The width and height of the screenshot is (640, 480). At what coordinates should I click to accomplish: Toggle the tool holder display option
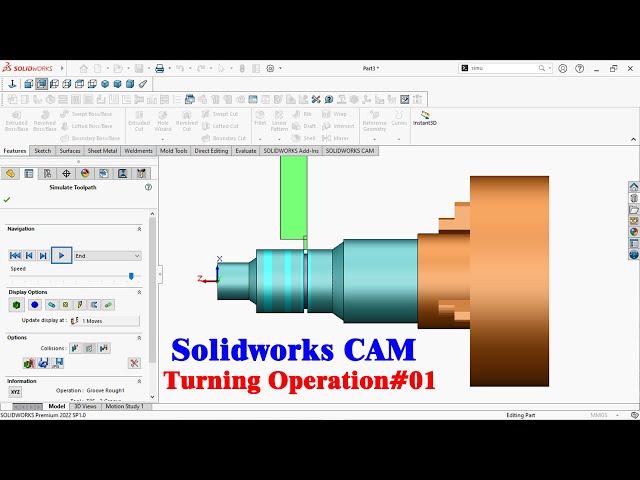click(x=80, y=305)
